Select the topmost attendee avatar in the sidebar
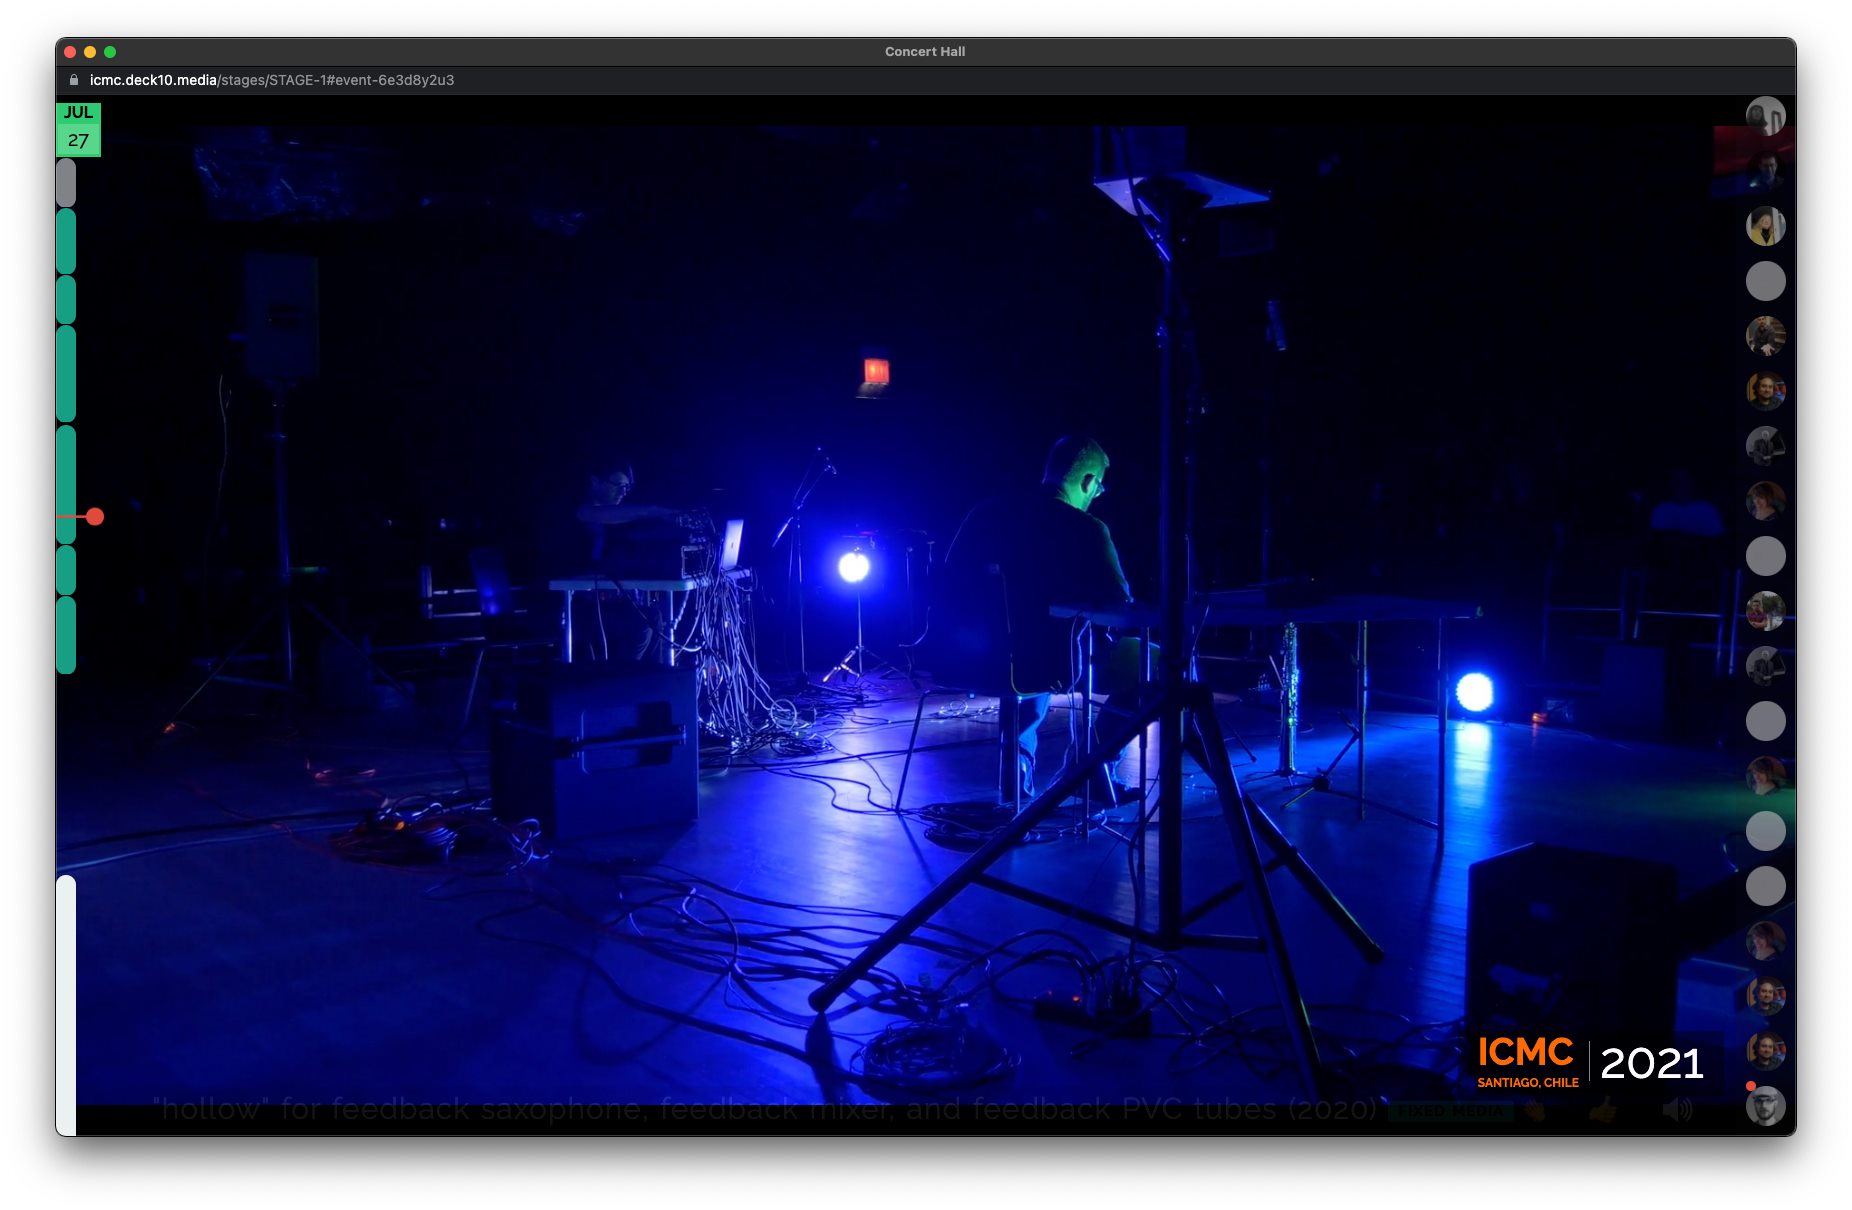Image resolution: width=1852 pixels, height=1210 pixels. 1765,116
